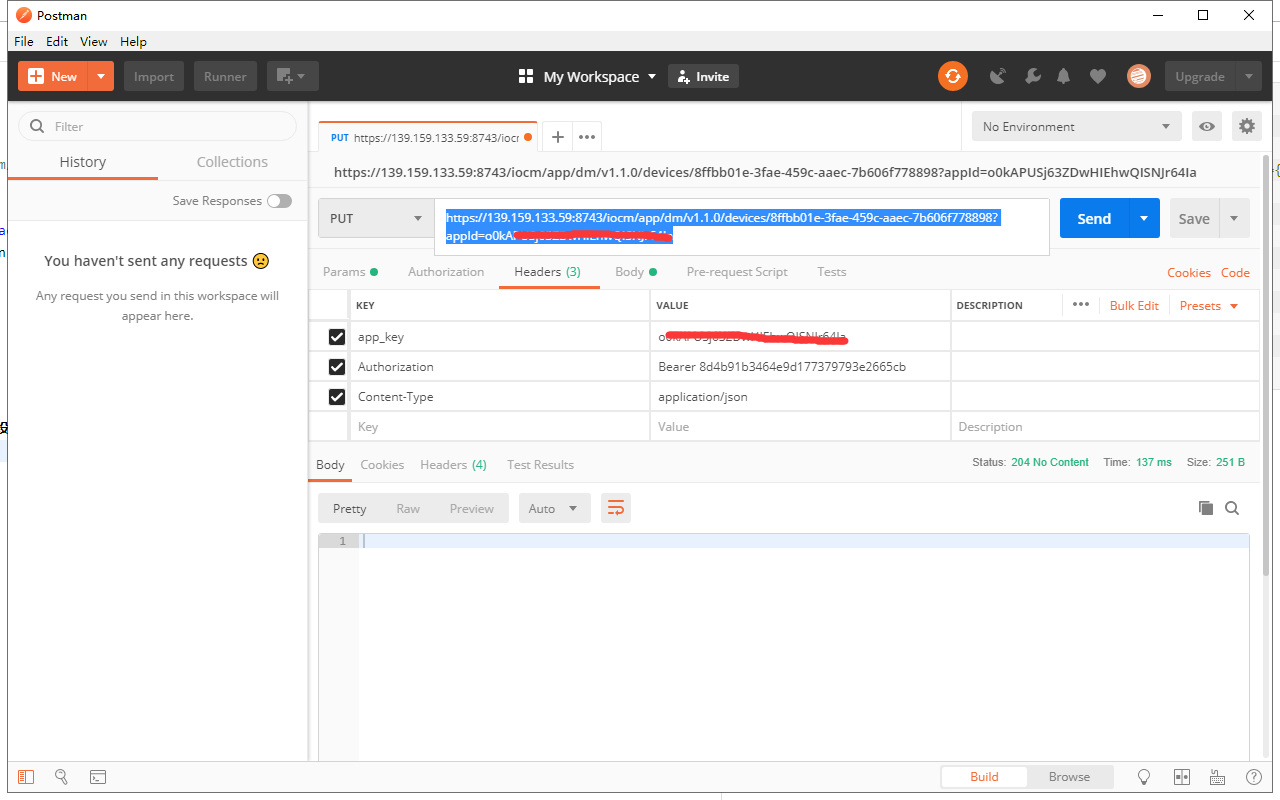Expand the New button dropdown arrow
Image resolution: width=1280 pixels, height=800 pixels.
(101, 76)
